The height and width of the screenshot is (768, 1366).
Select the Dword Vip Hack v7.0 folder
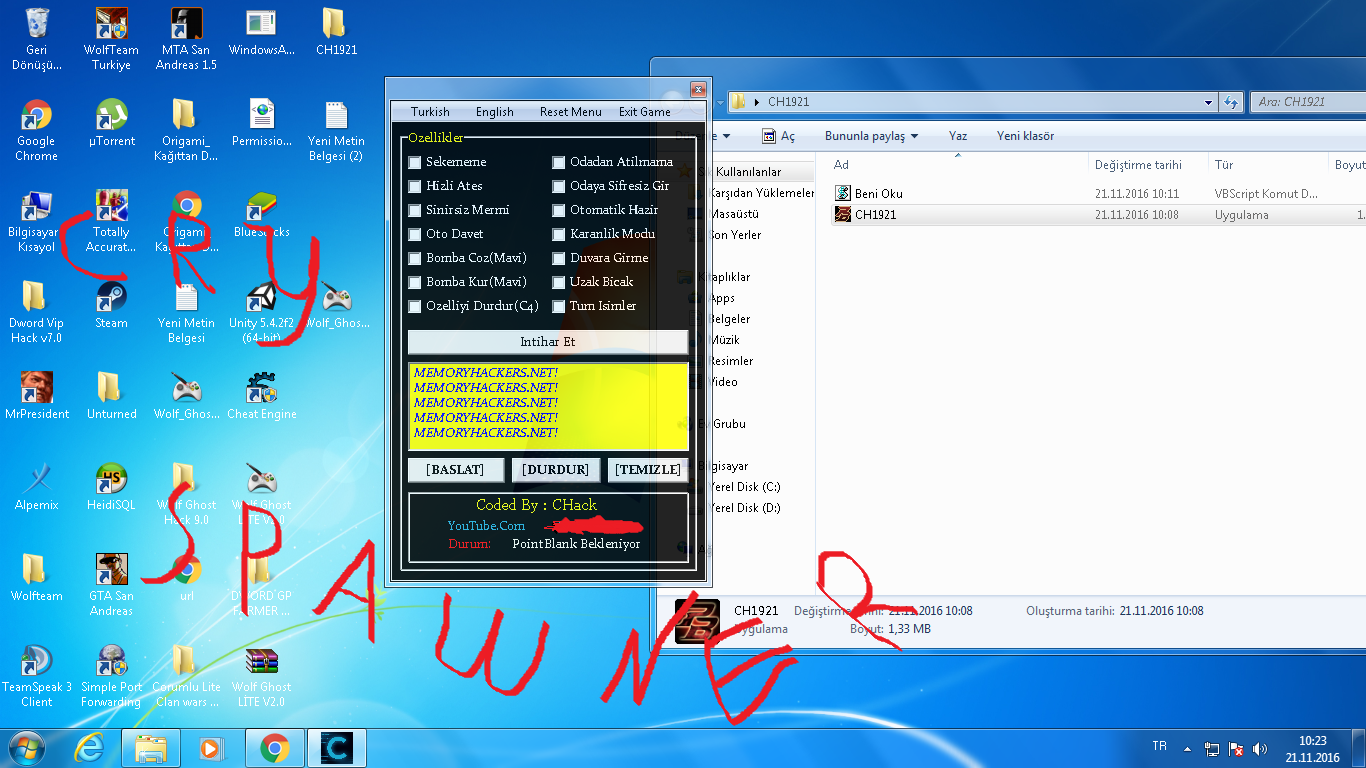36,312
